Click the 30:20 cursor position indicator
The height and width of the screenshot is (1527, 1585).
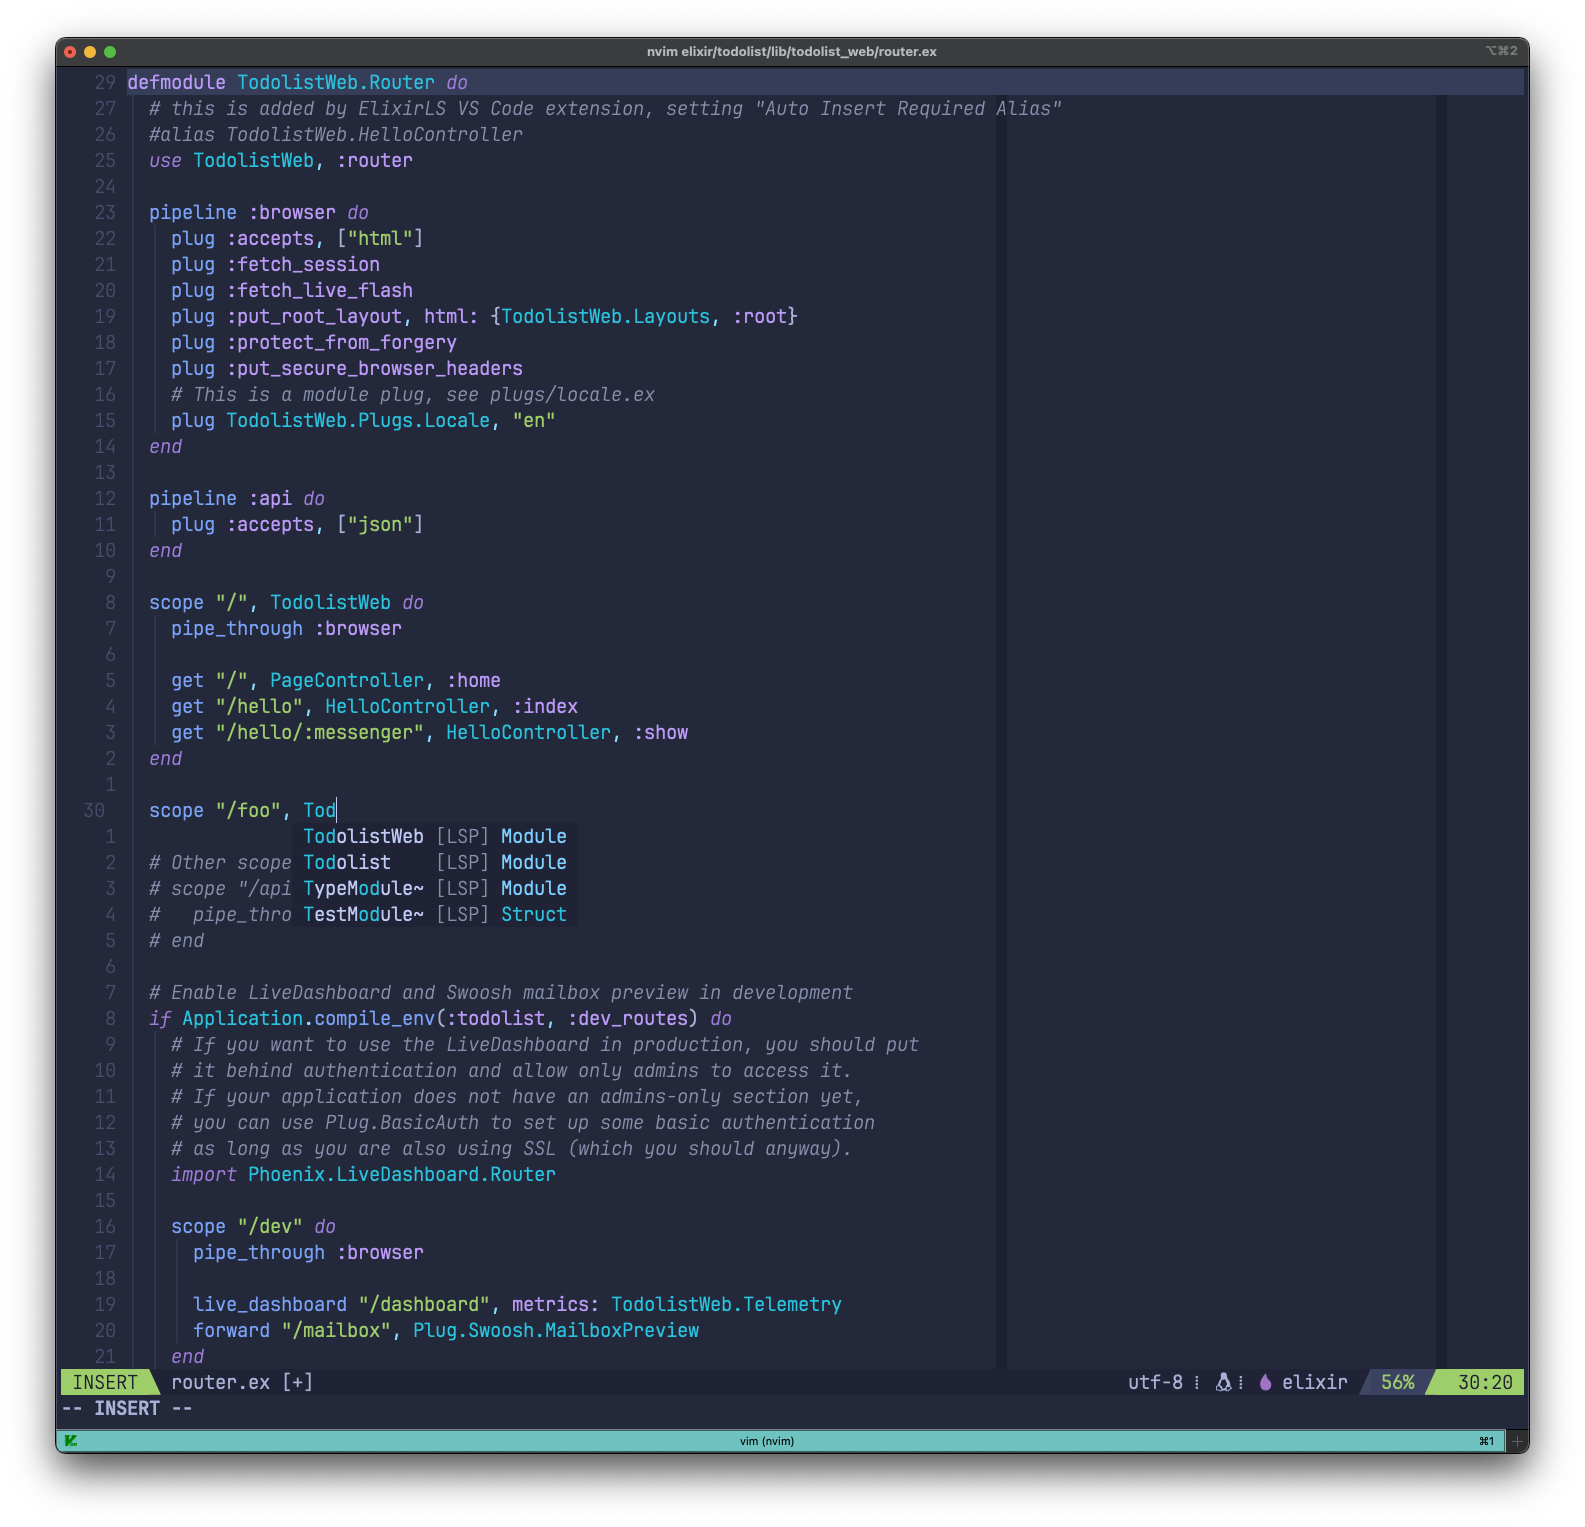1485,1382
